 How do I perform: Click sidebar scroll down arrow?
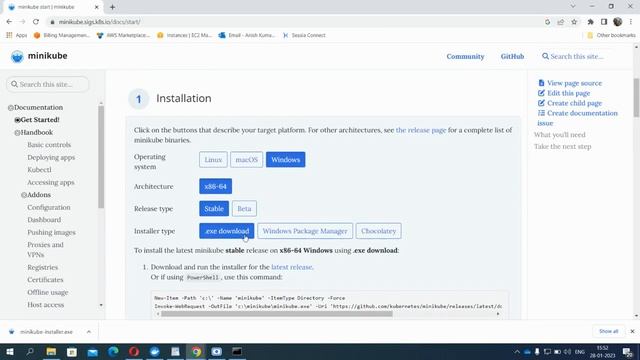[101, 305]
